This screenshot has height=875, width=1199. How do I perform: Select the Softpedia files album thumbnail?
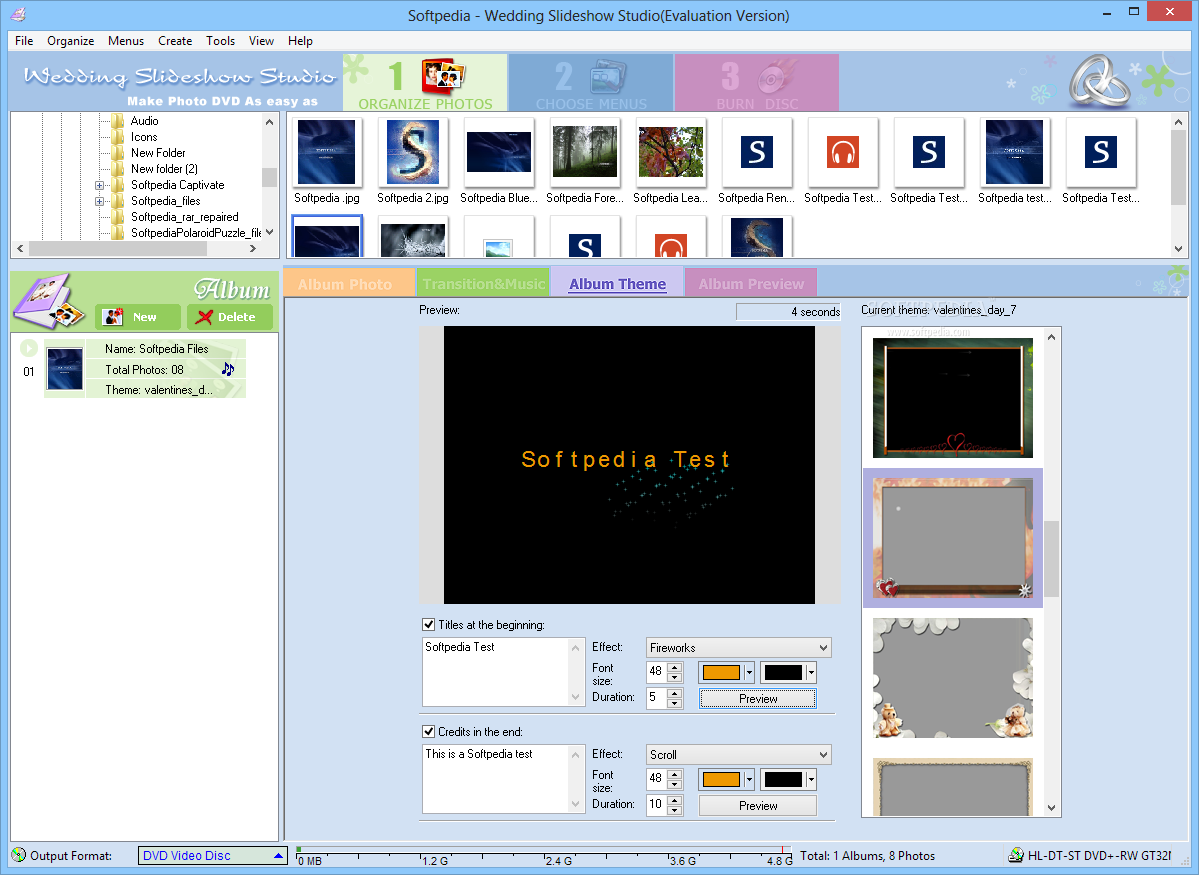(x=65, y=369)
